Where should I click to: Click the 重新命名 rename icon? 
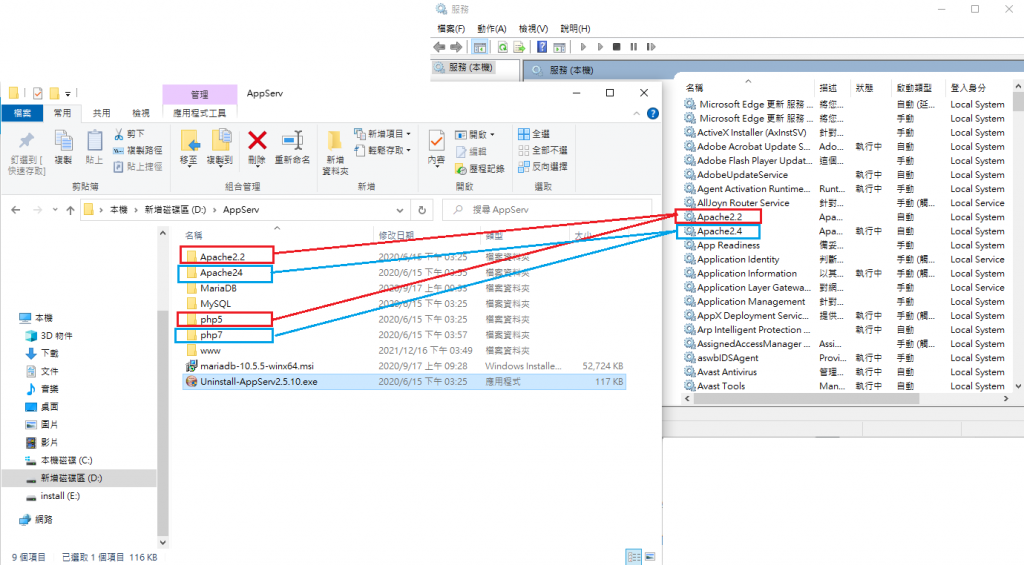[x=293, y=140]
